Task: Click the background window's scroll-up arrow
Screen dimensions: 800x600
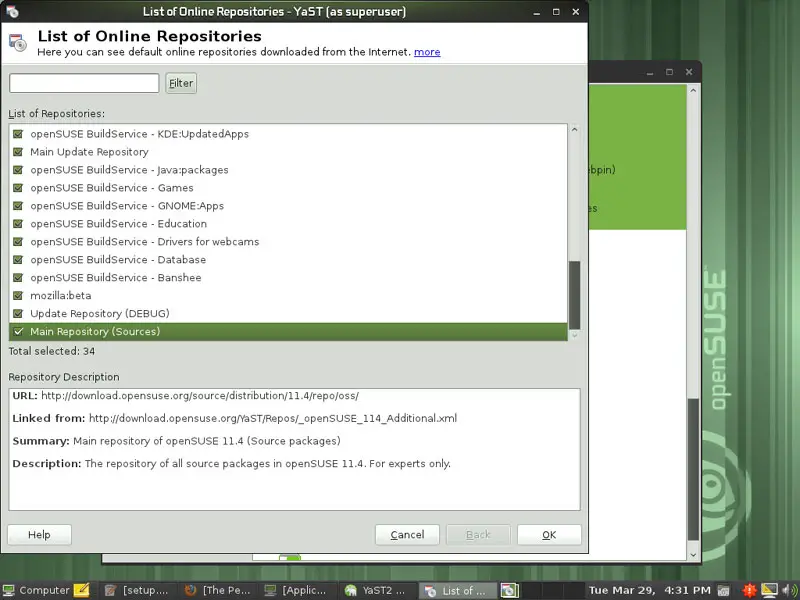Action: [x=693, y=91]
